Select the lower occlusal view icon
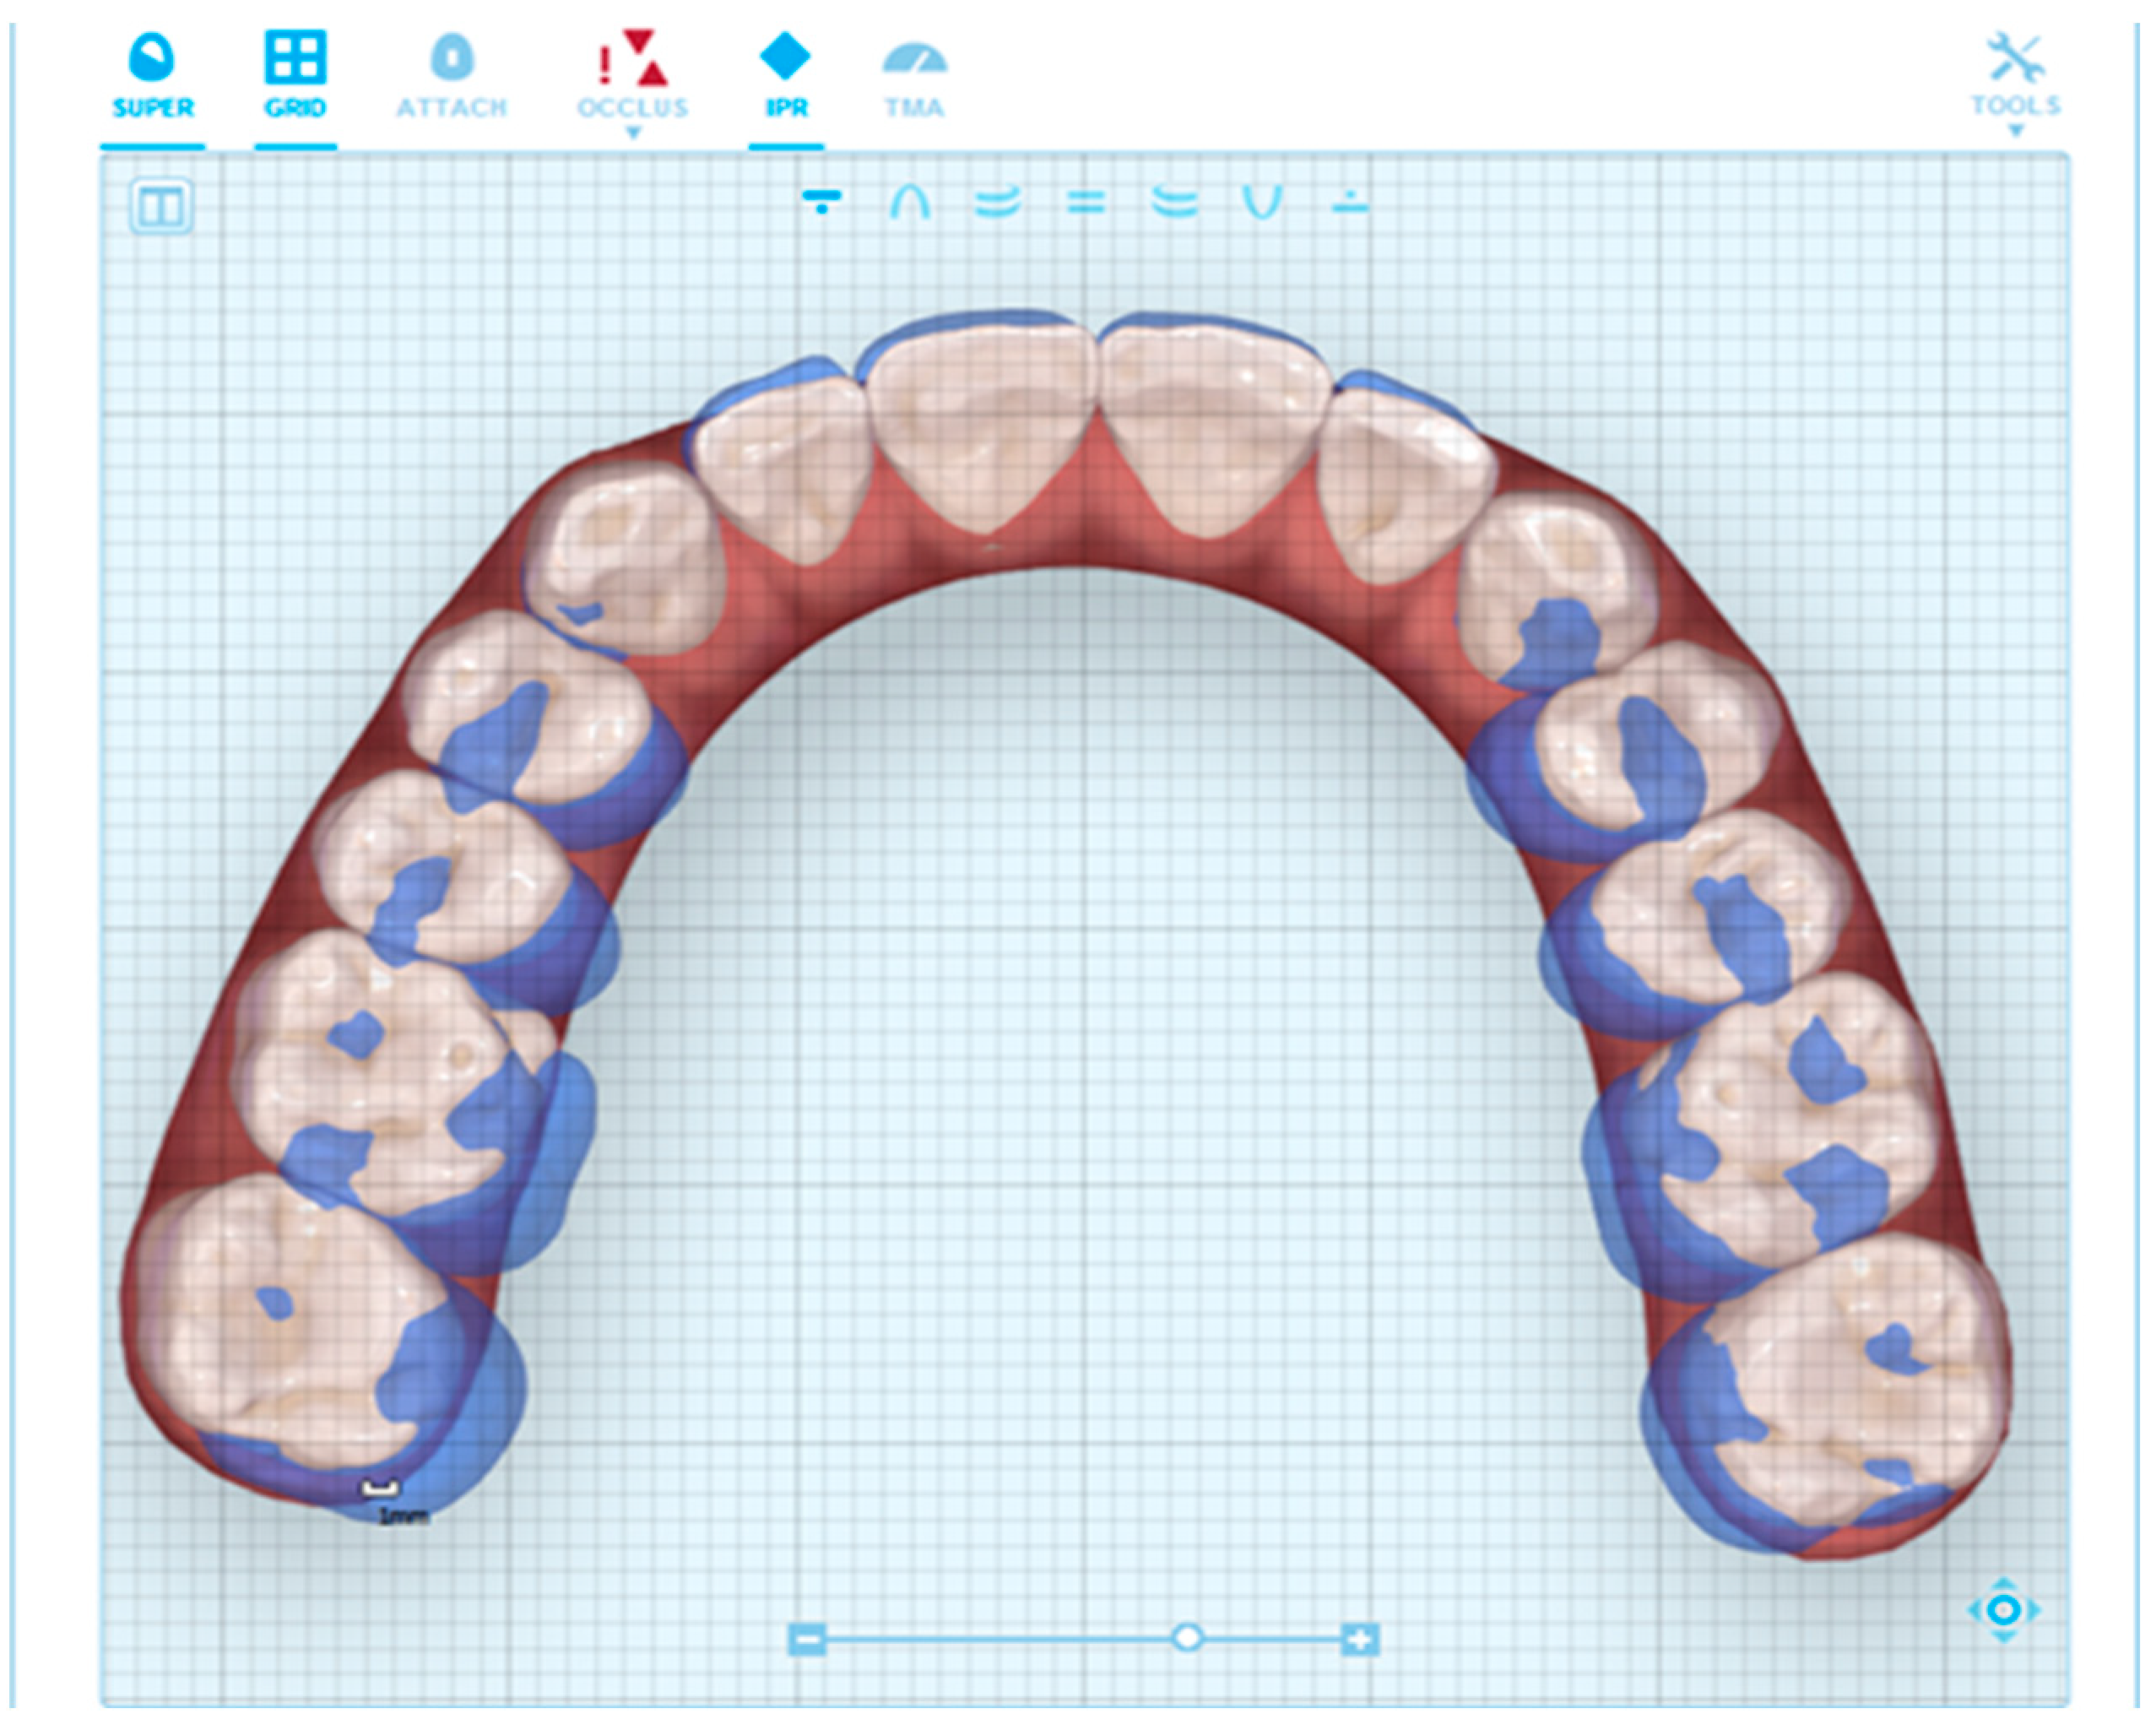 (x=1349, y=203)
